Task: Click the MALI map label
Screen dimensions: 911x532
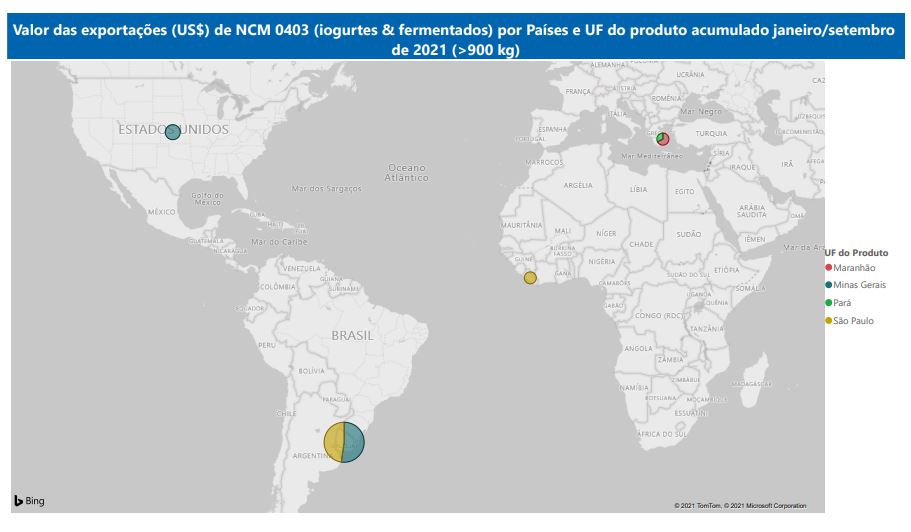Action: 562,231
